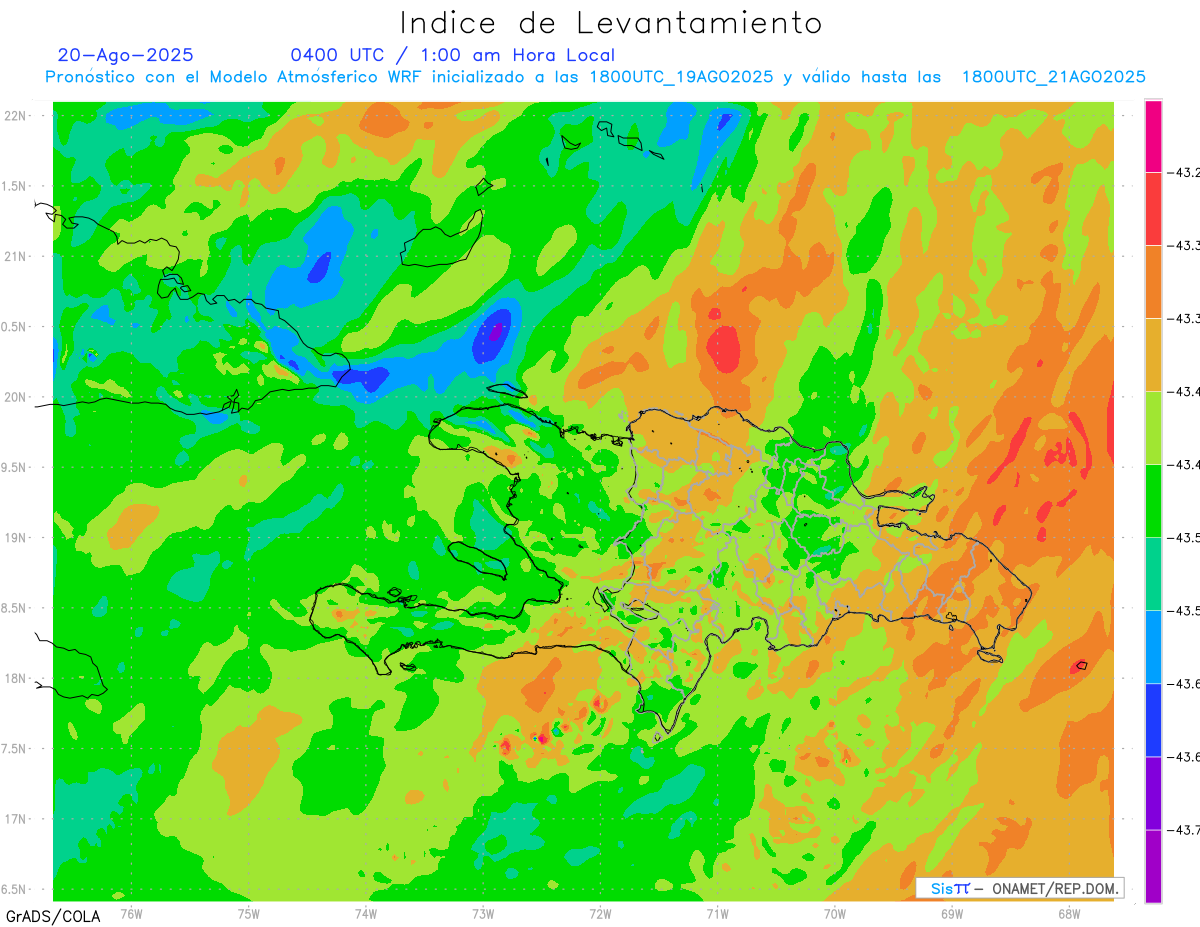Click the '69W' longitude label
The width and height of the screenshot is (1200, 927).
(952, 914)
